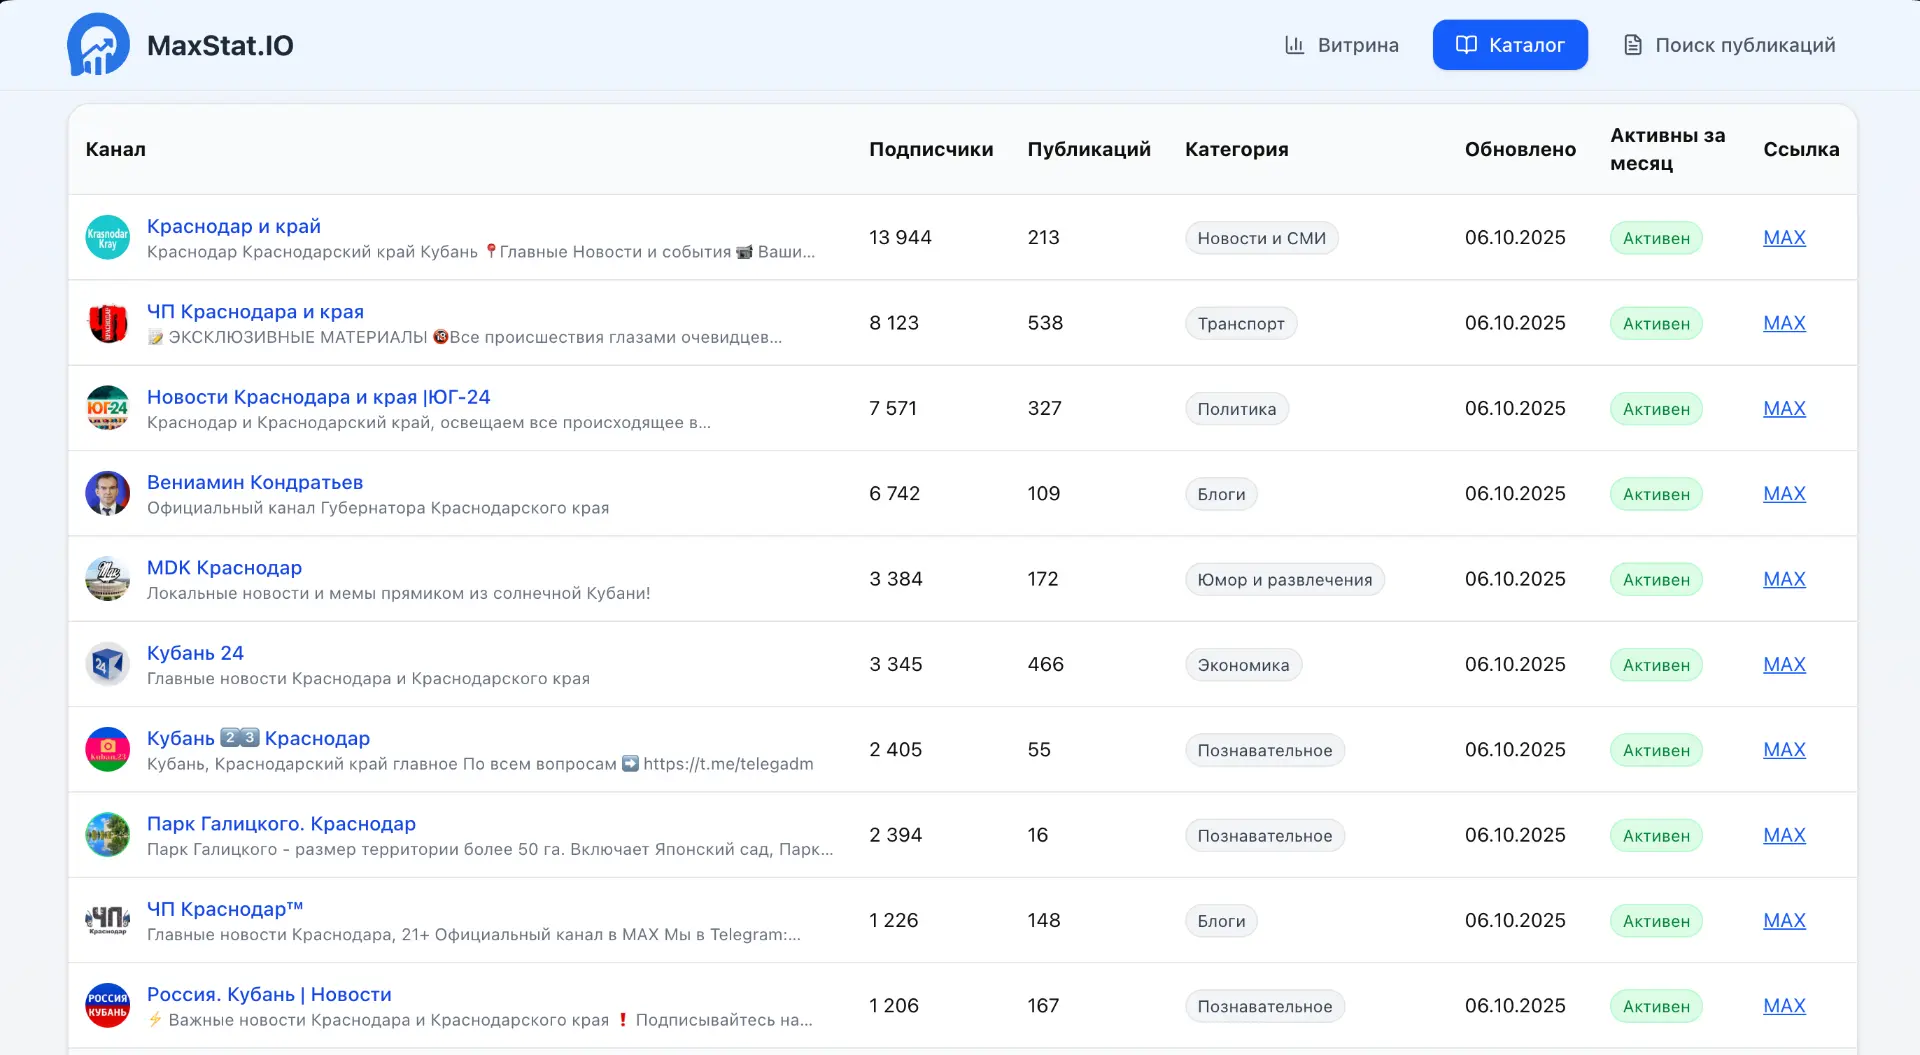Image resolution: width=1920 pixels, height=1055 pixels.
Task: Click the Публикаций column header
Action: pos(1089,149)
